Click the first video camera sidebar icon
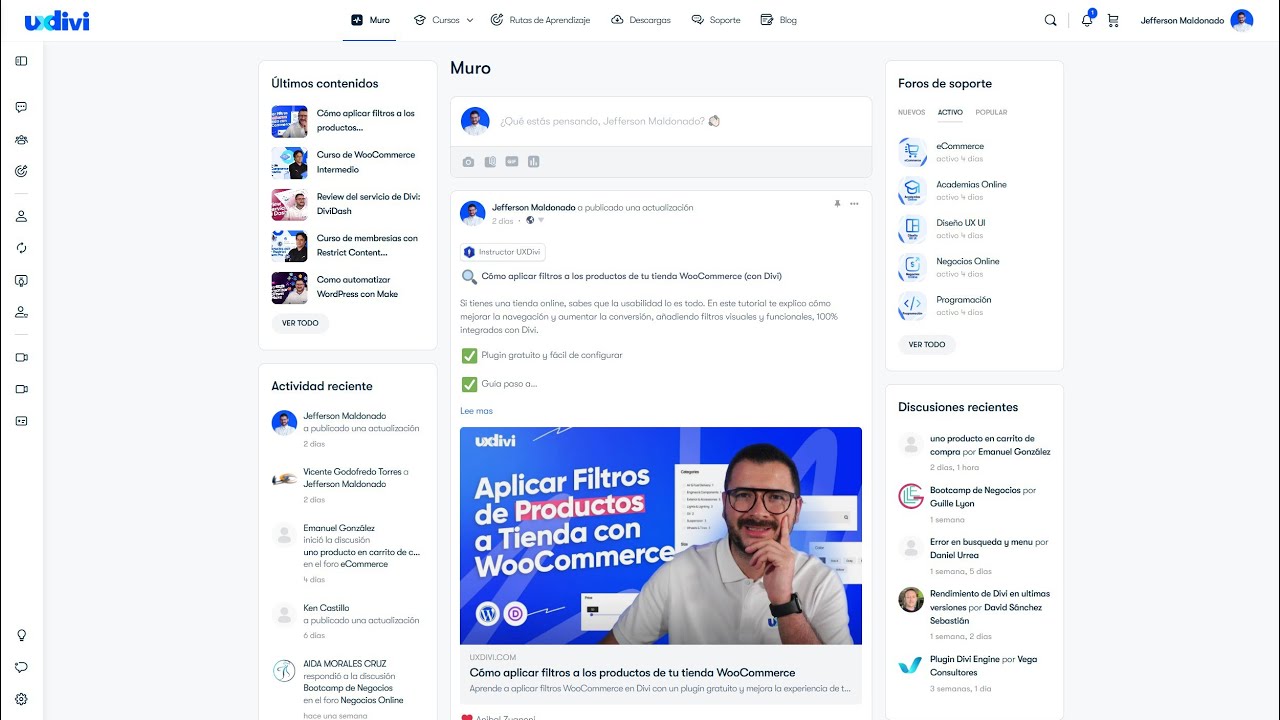1280x720 pixels. point(21,357)
